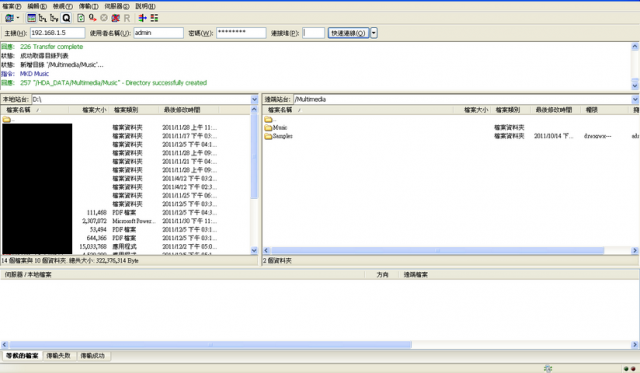Select local row of type Microsoft Power...
Image resolution: width=640 pixels, height=373 pixels.
tap(126, 221)
